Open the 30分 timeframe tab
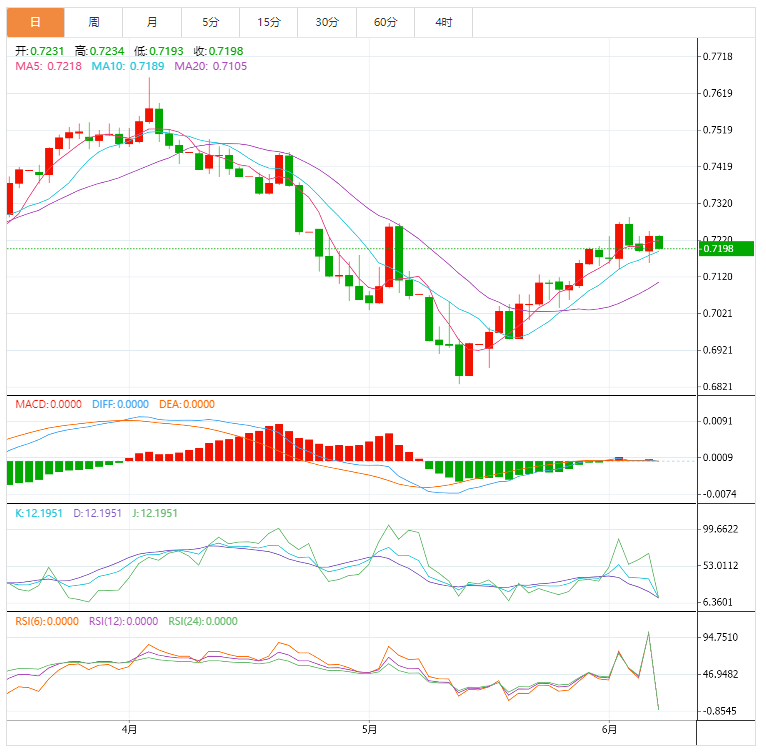Image resolution: width=766 pixels, height=754 pixels. coord(327,22)
